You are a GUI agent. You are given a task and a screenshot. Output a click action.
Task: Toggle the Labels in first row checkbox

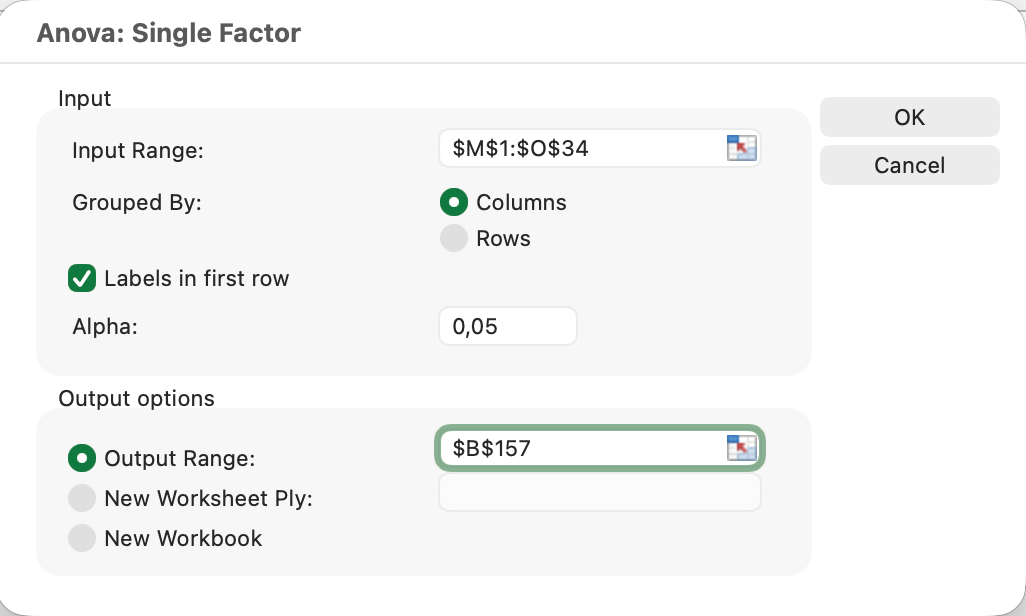(x=81, y=278)
